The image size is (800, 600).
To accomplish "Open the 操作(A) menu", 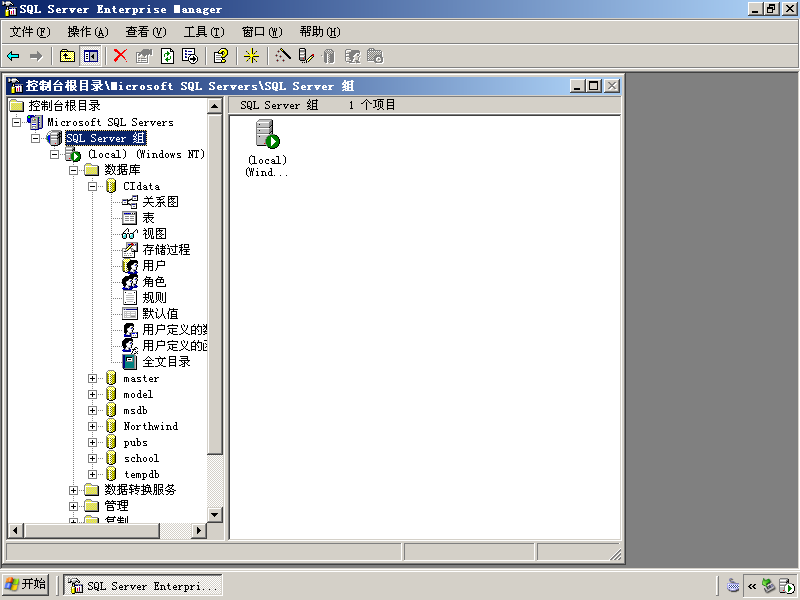I will 88,32.
